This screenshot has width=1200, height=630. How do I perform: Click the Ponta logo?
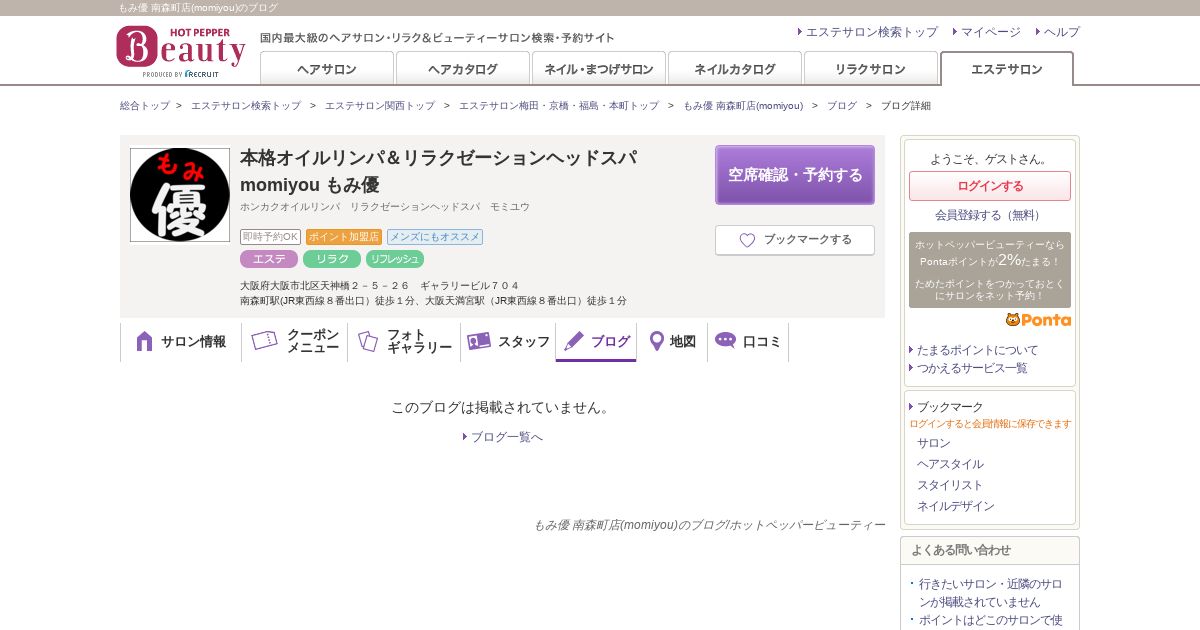coord(1038,320)
